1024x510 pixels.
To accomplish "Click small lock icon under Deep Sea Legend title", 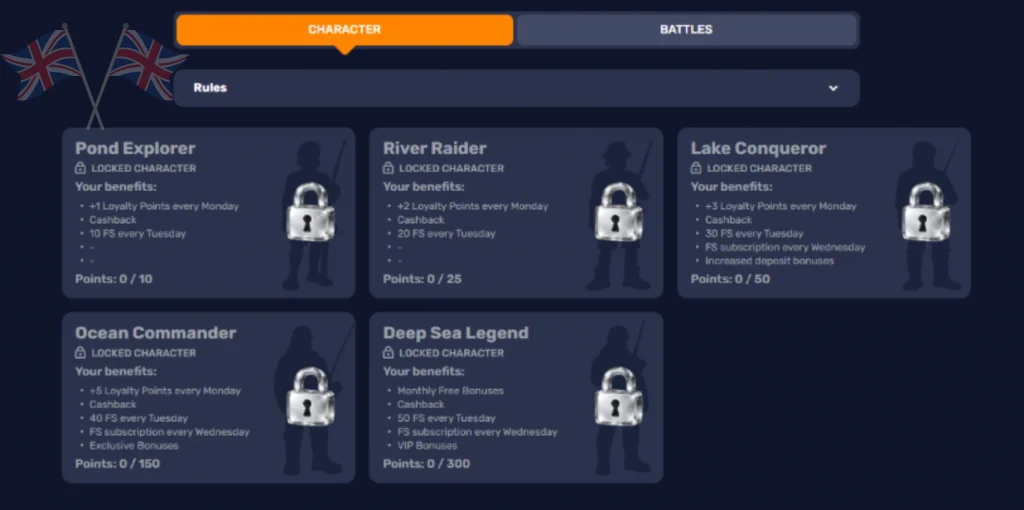I will (x=388, y=353).
